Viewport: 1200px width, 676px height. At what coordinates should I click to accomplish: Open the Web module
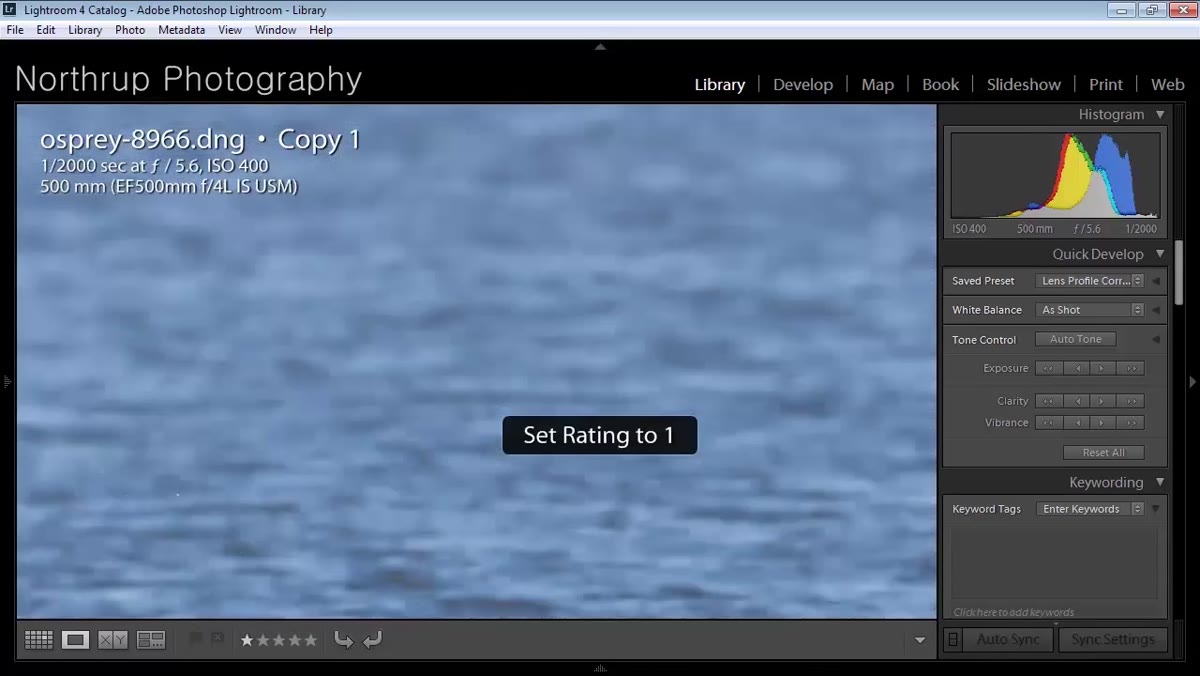[x=1167, y=85]
